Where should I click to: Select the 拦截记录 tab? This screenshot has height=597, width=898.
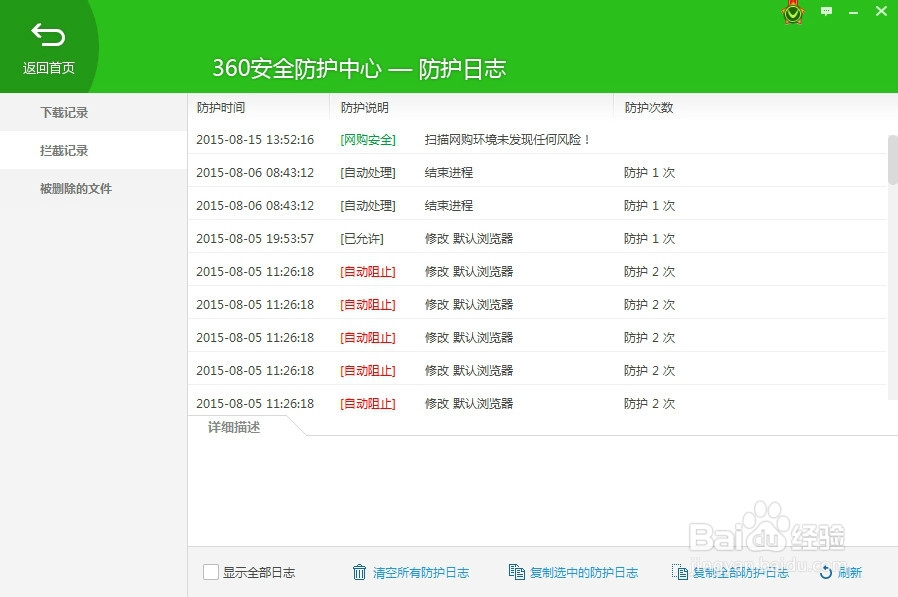point(93,150)
